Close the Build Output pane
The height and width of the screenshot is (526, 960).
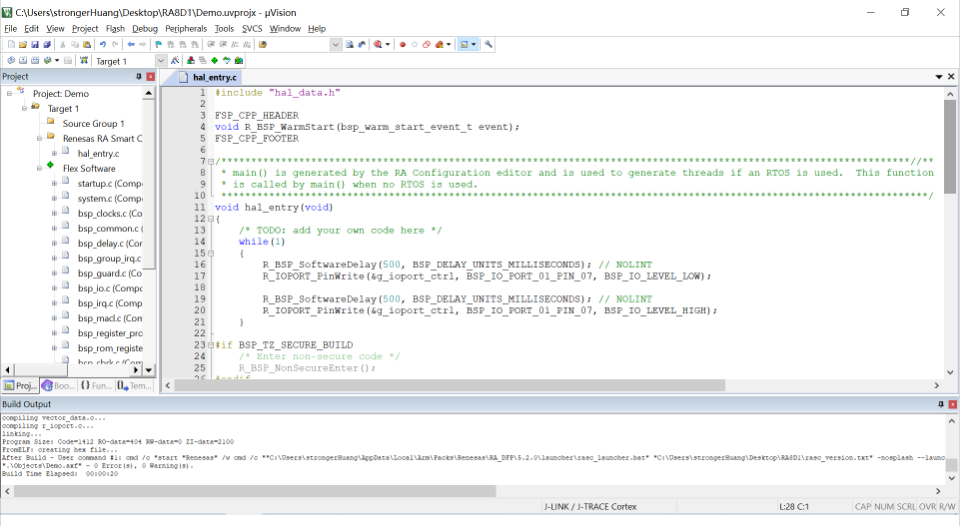953,404
